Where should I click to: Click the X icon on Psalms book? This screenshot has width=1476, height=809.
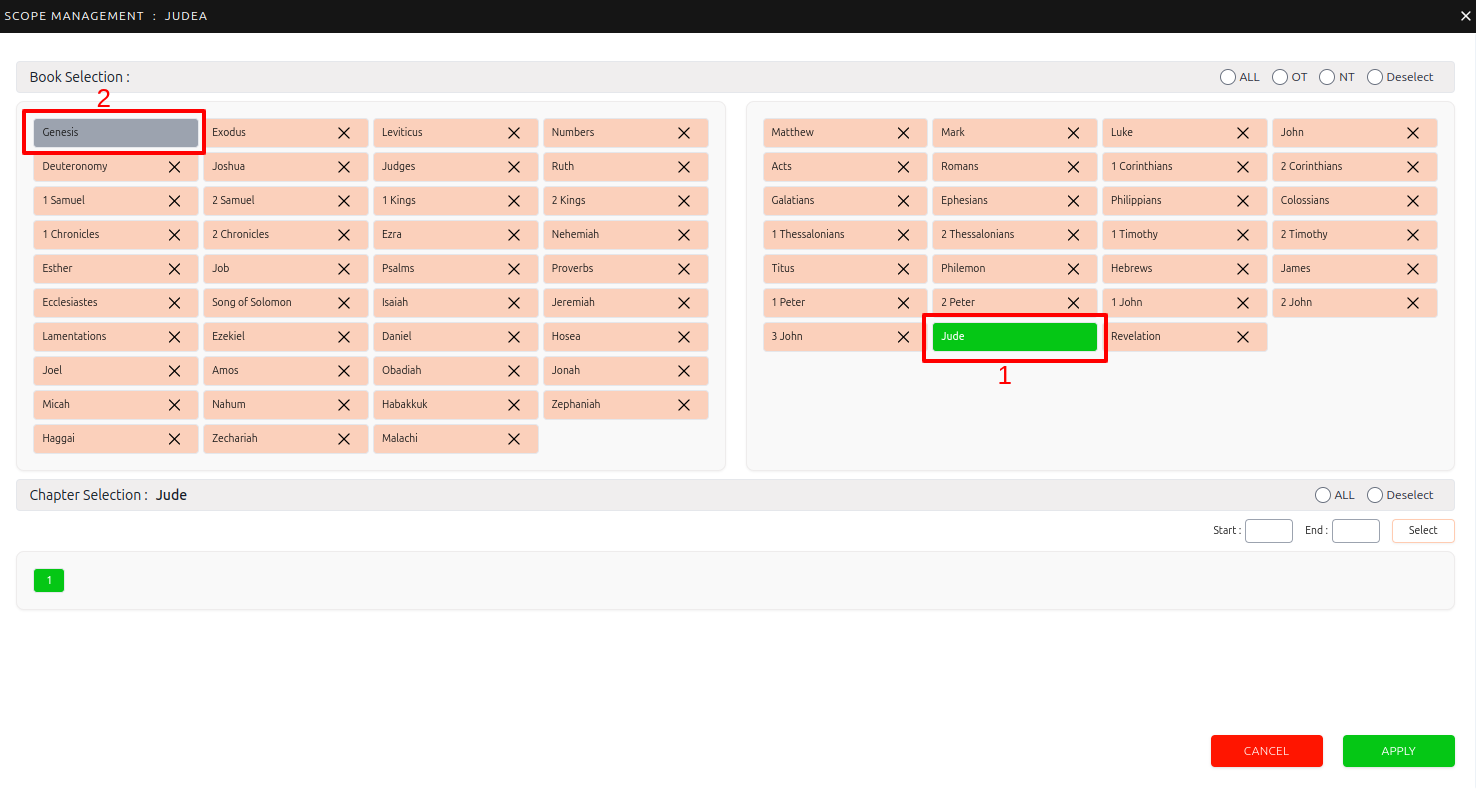click(514, 269)
